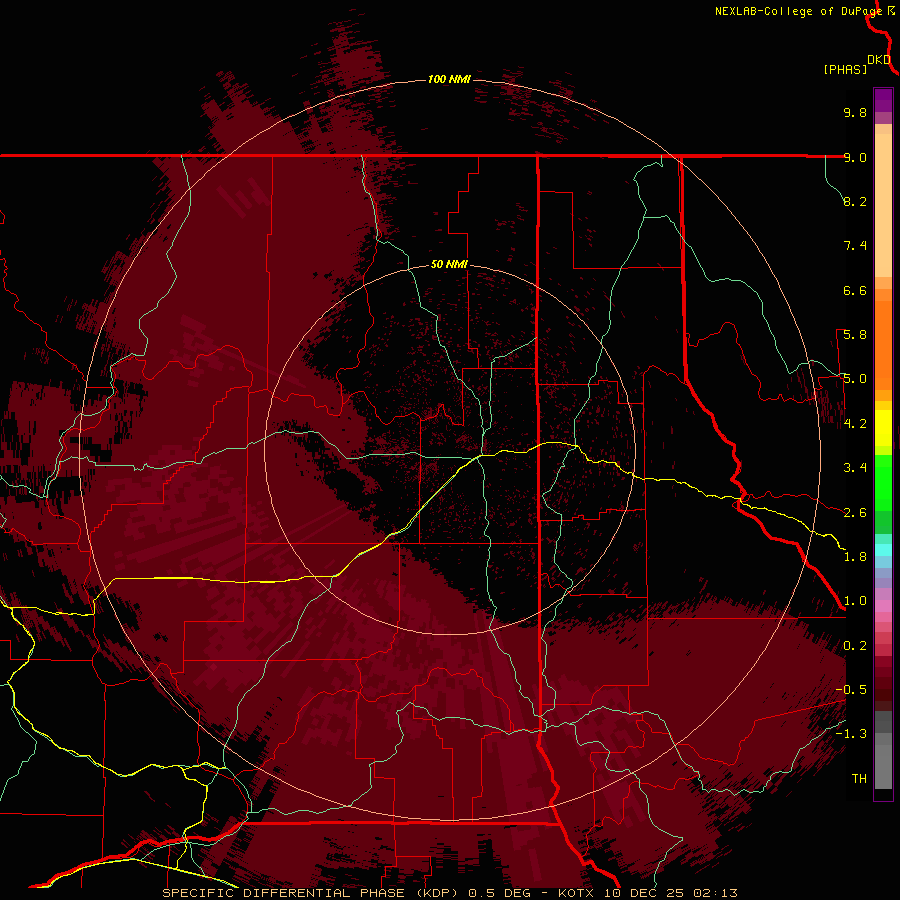Click the 50 NMI range ring label
Screen dimensions: 900x900
[x=449, y=265]
